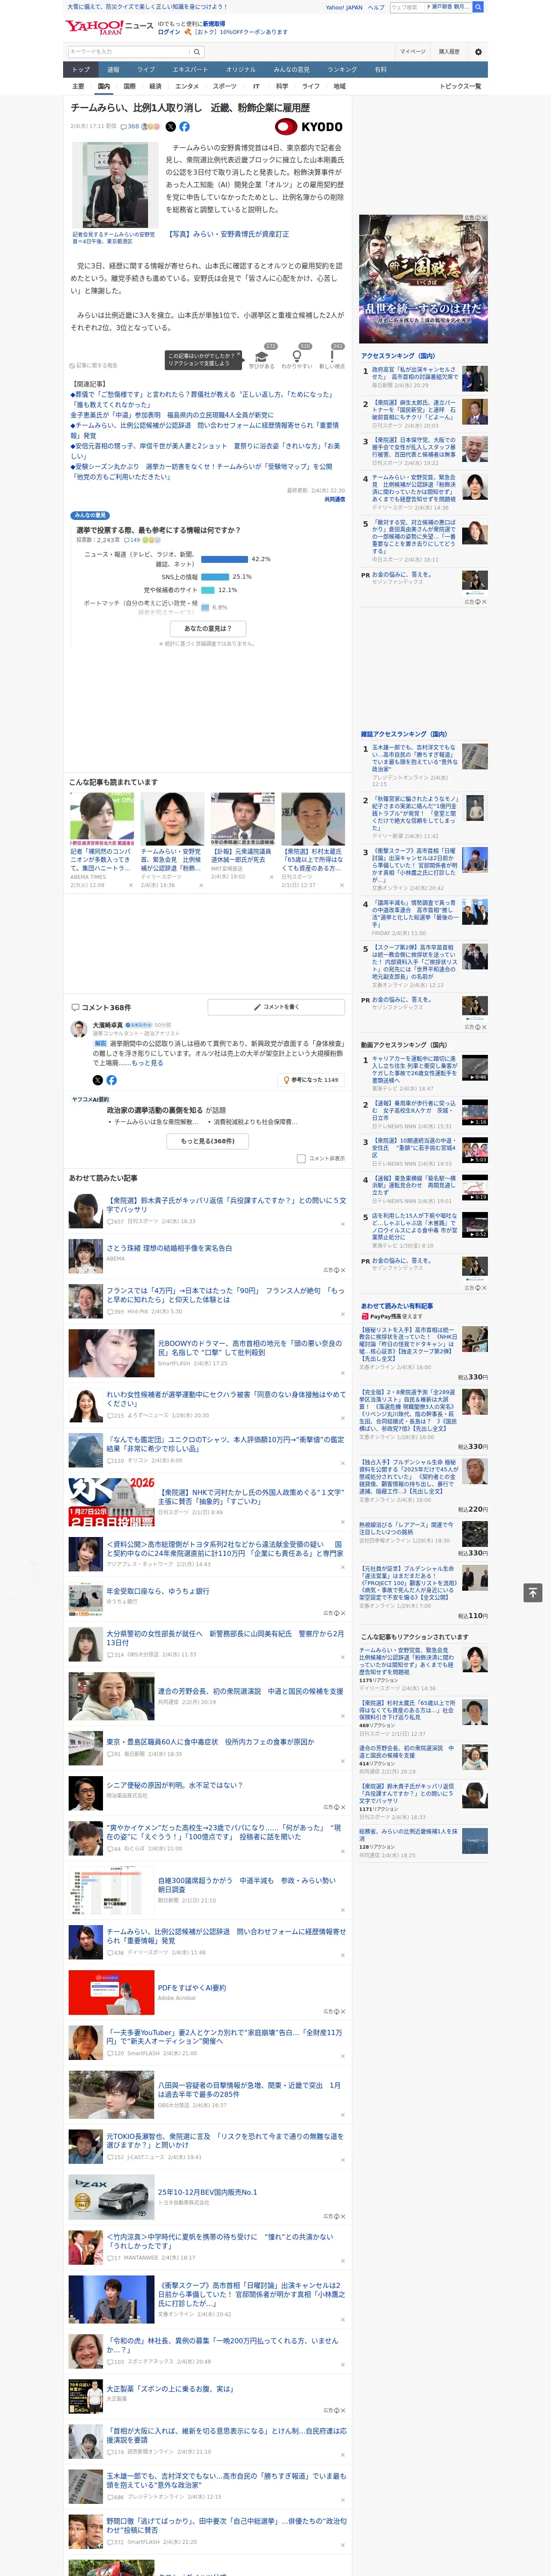Open the さとう珠緒 ABEMA article

click(x=169, y=1248)
